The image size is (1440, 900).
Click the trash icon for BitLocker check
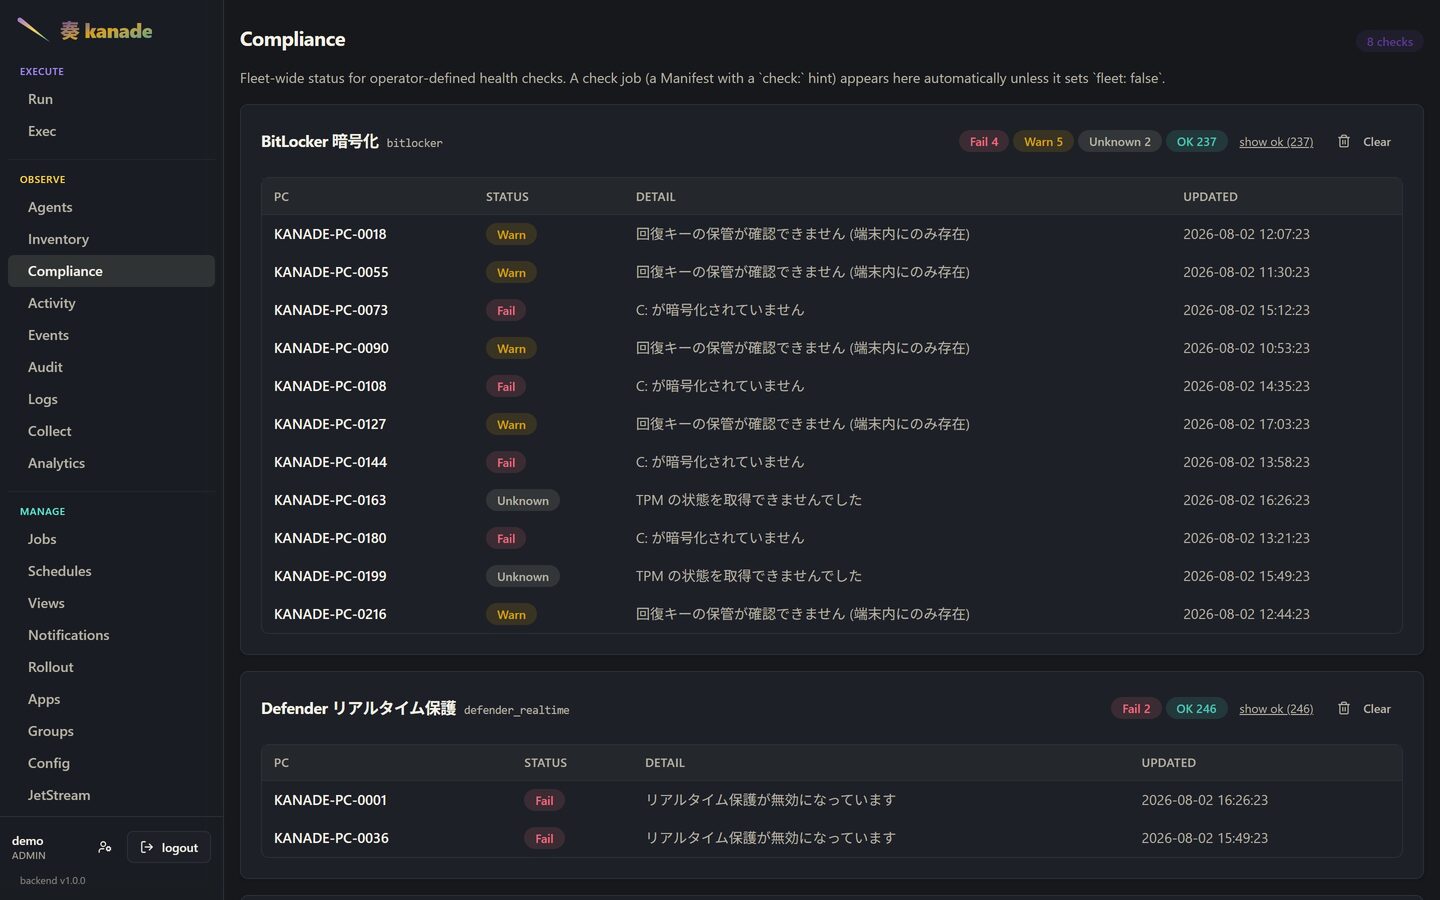click(x=1344, y=141)
